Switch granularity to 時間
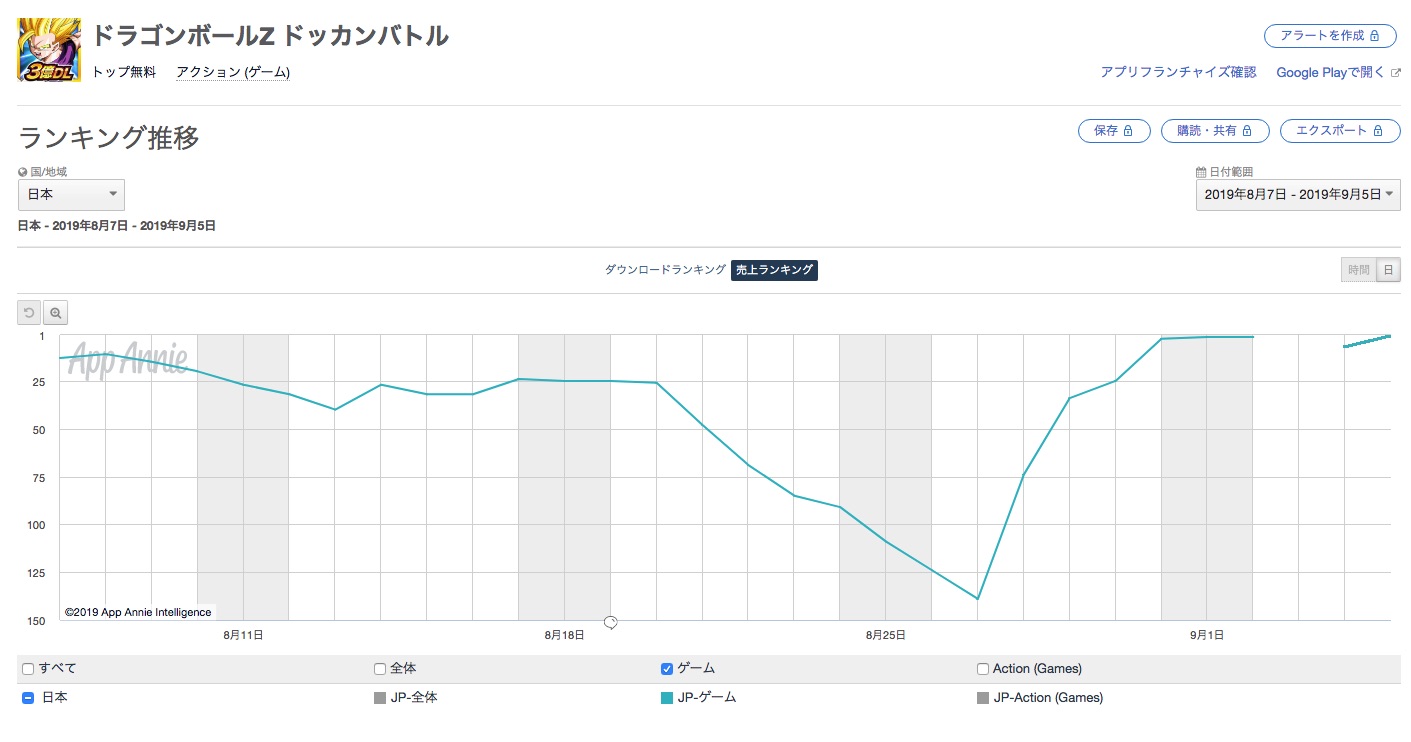 pyautogui.click(x=1358, y=270)
